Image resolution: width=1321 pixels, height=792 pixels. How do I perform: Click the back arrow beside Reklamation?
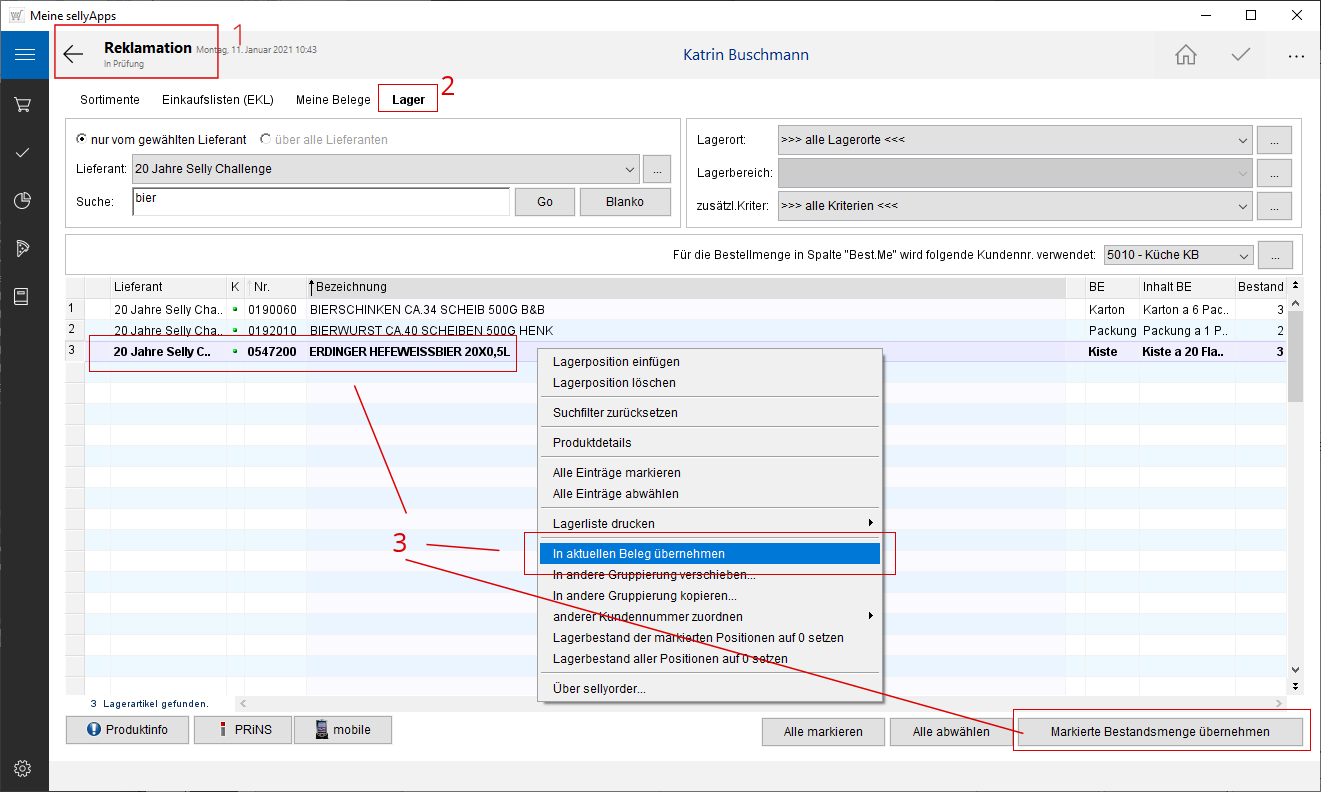coord(74,55)
